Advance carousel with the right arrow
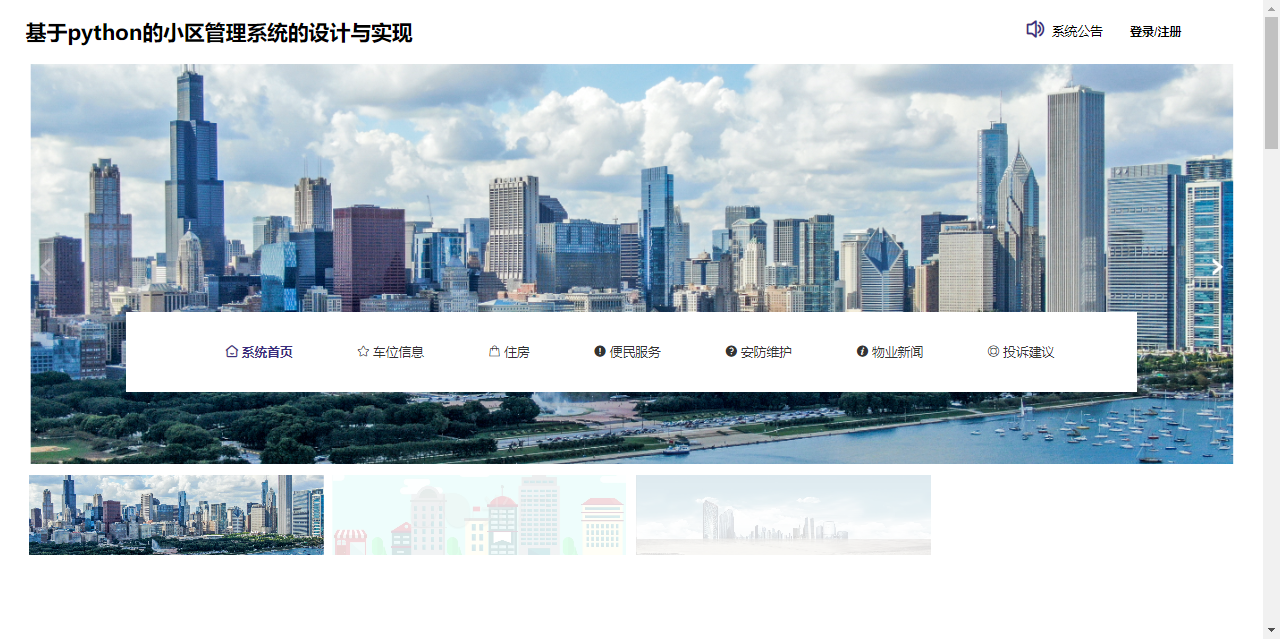Image resolution: width=1280 pixels, height=639 pixels. (x=1217, y=267)
